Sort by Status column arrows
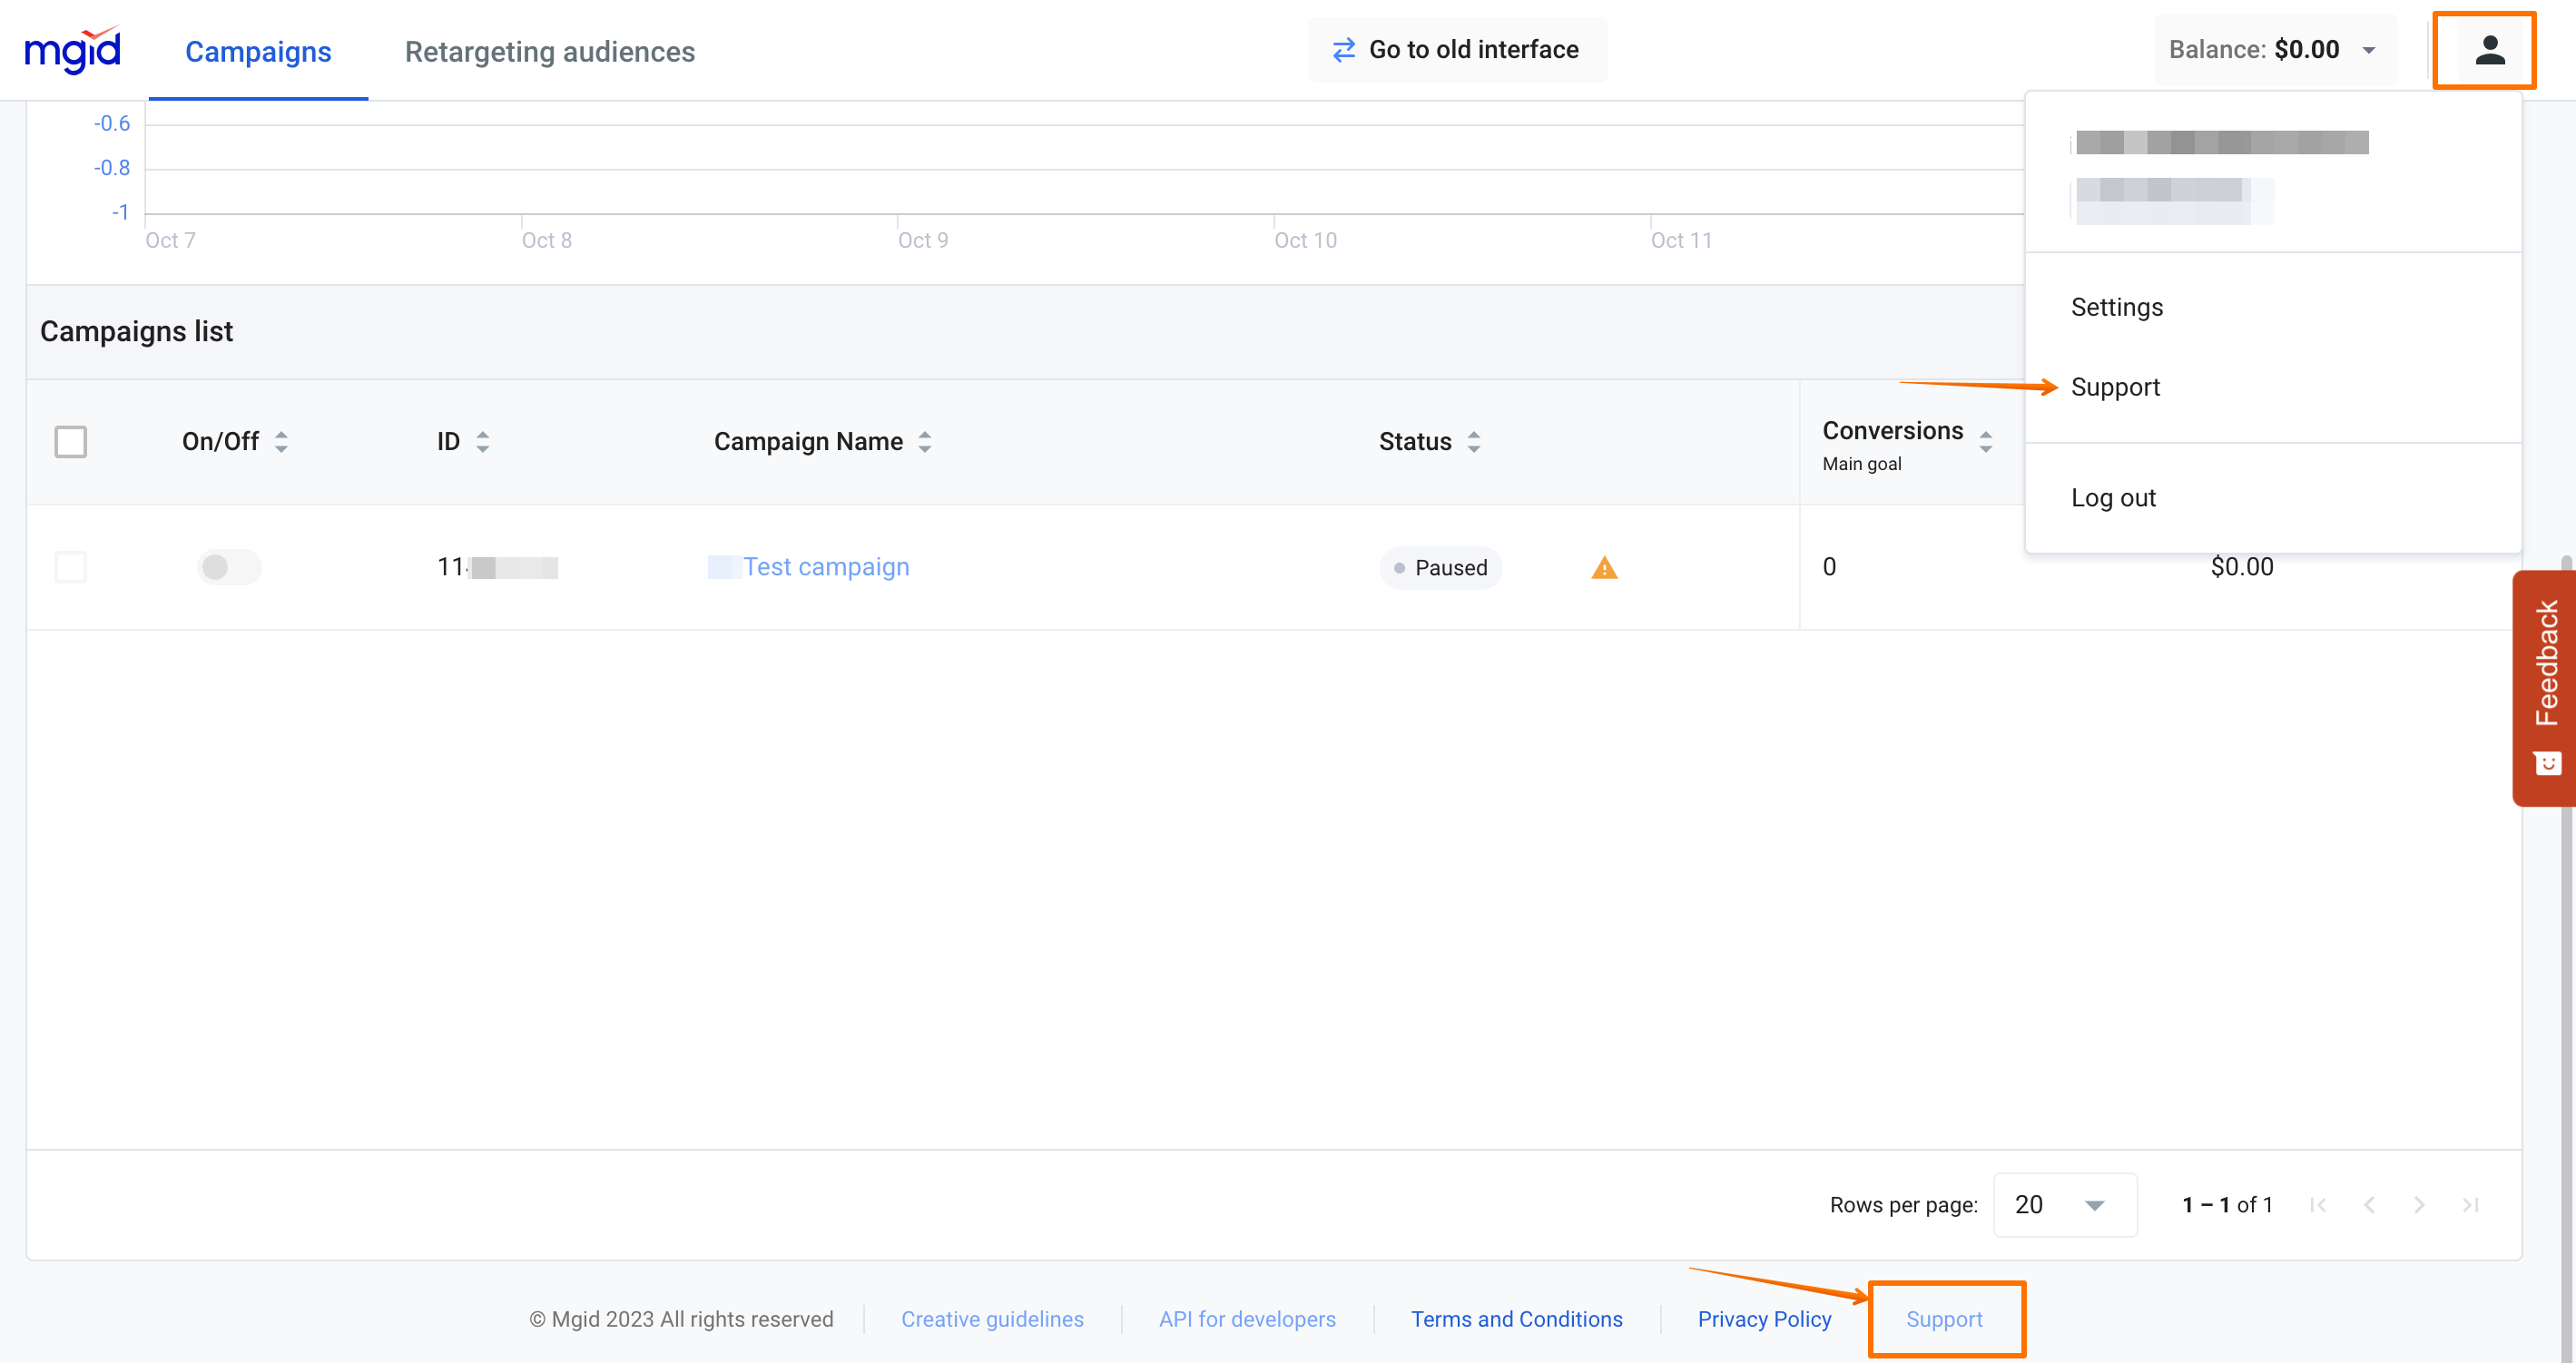This screenshot has height=1363, width=2576. (1473, 442)
